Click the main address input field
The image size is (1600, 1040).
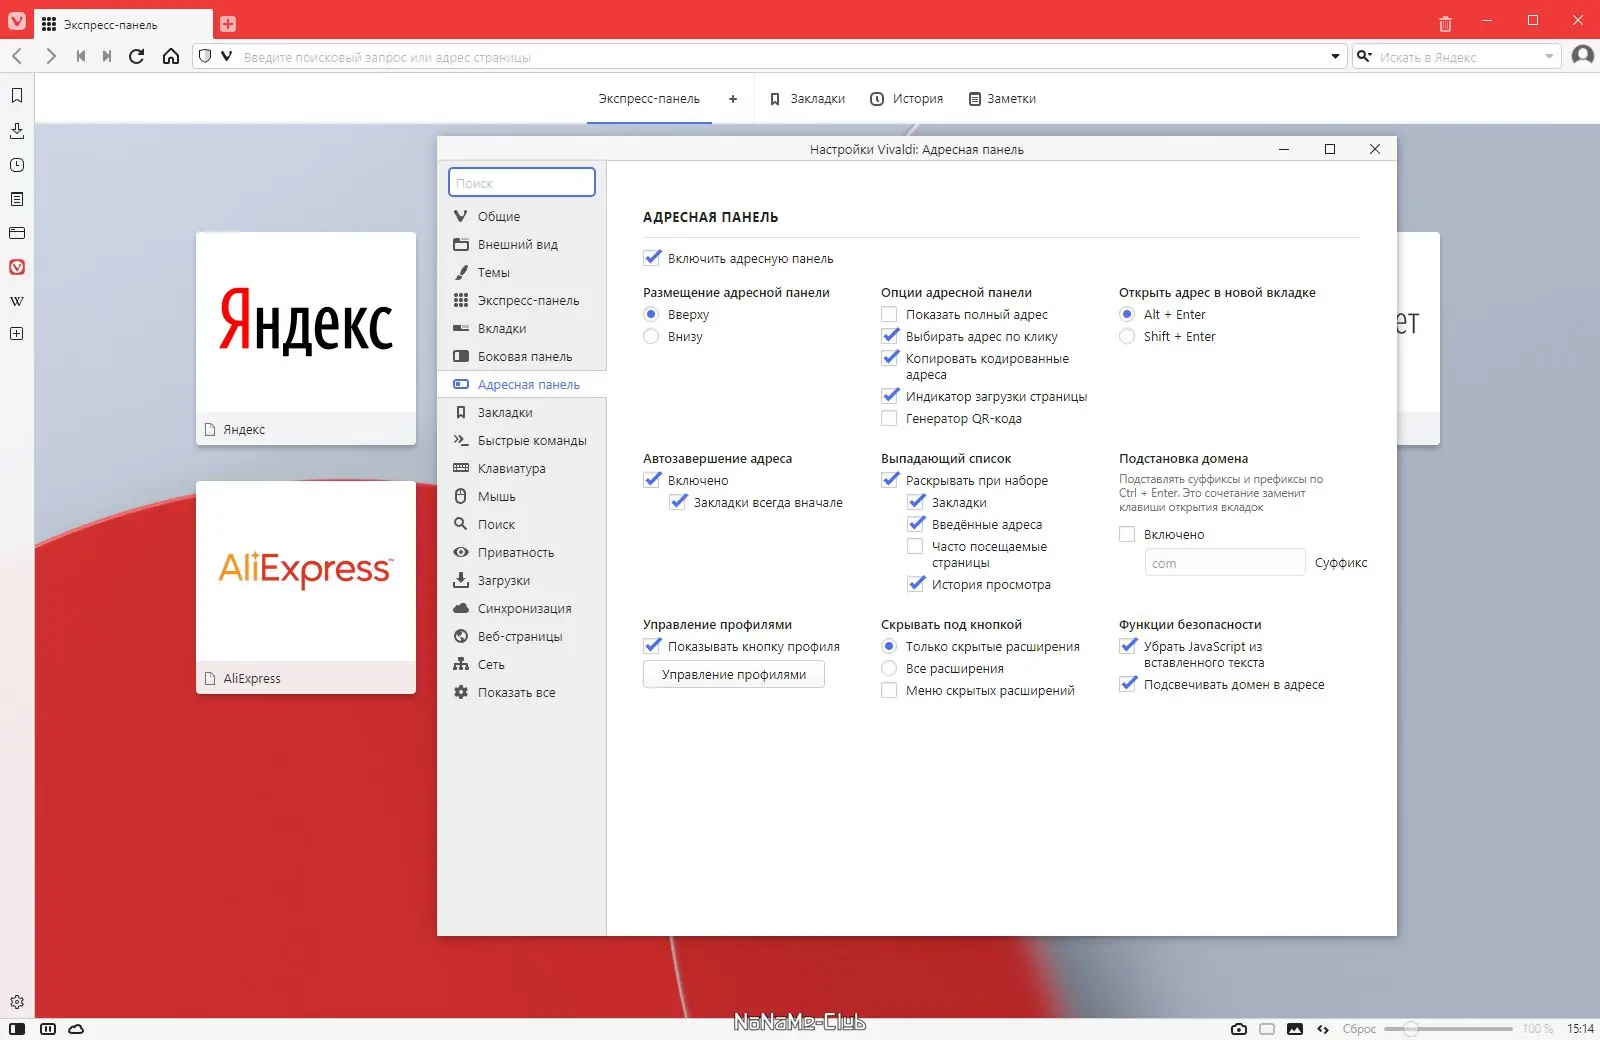[780, 57]
